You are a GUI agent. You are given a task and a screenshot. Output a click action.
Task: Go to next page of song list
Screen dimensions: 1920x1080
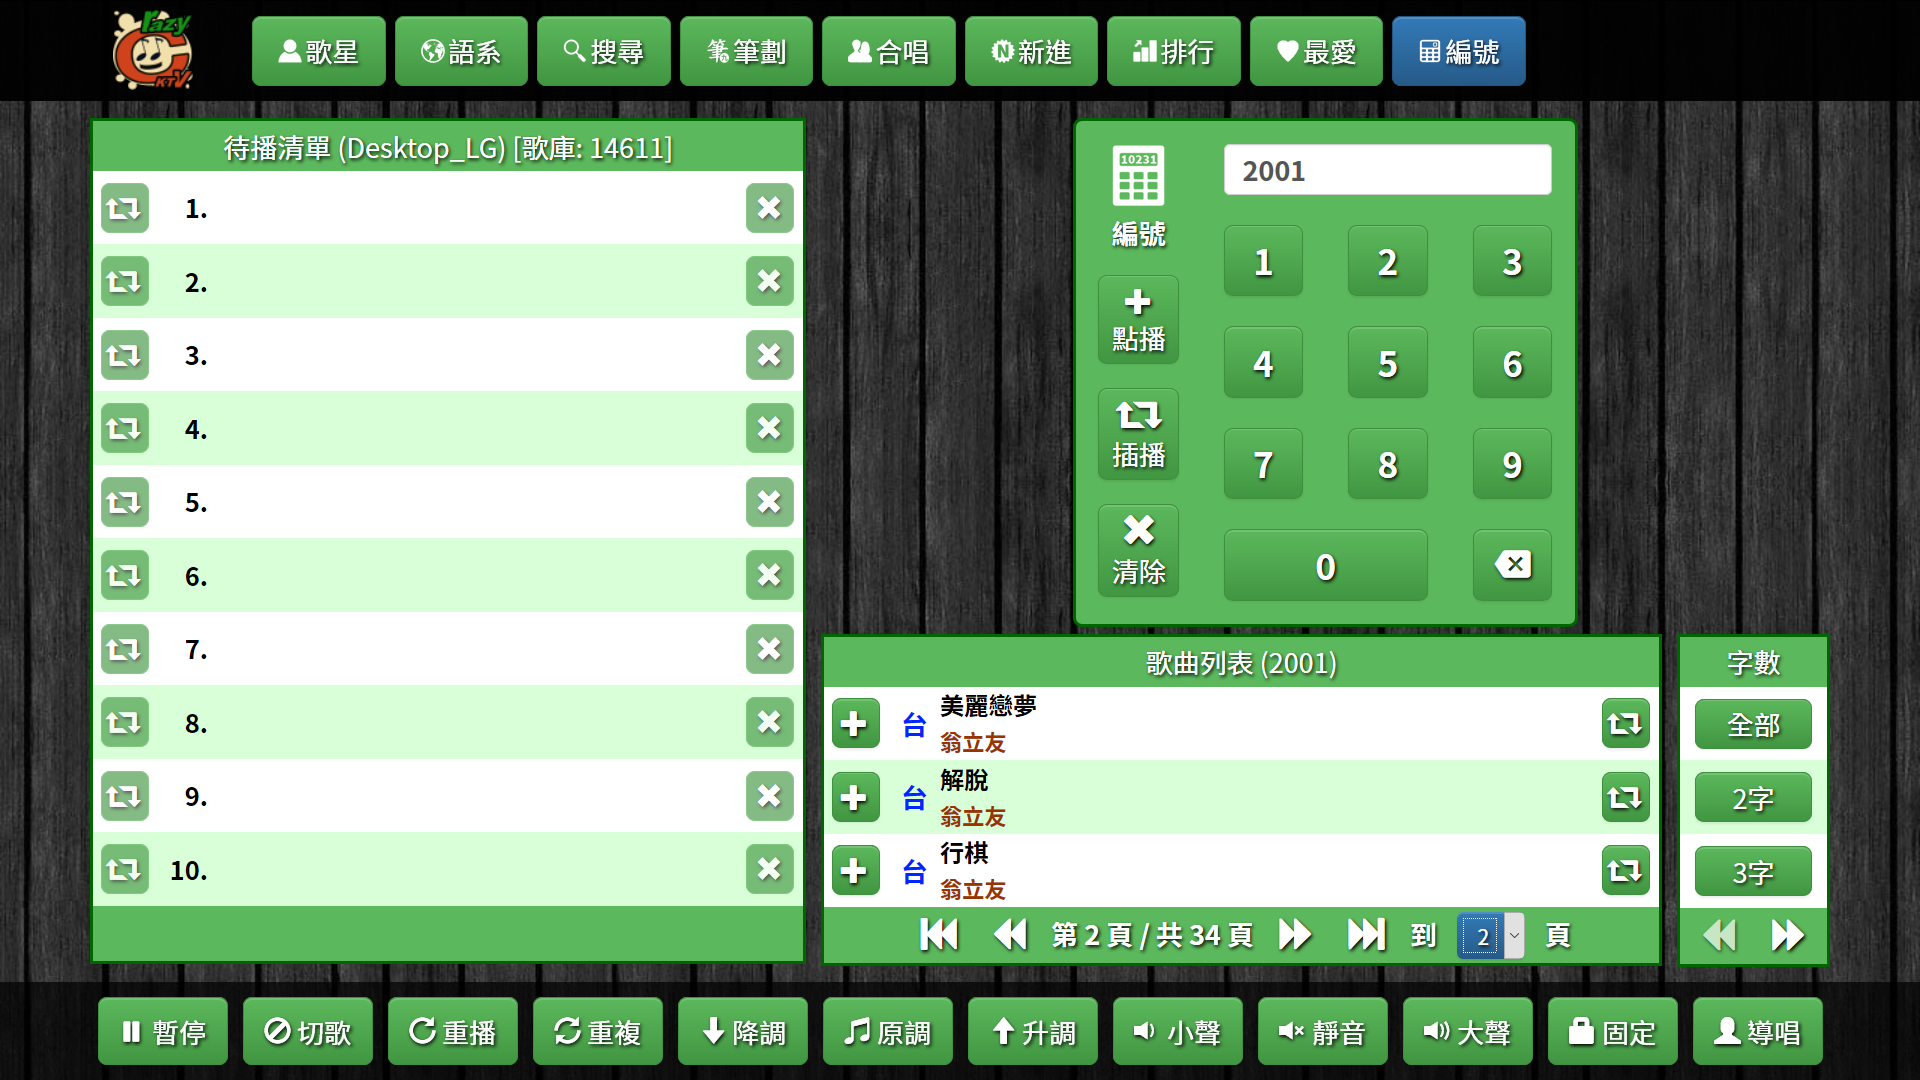pos(1295,935)
